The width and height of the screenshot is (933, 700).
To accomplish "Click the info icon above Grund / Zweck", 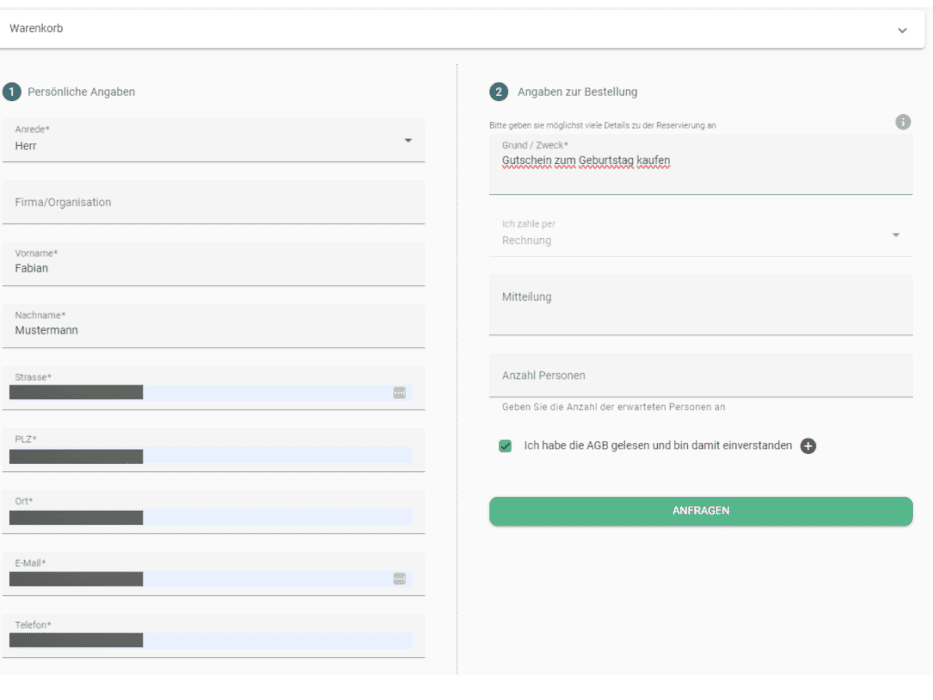I will point(902,122).
